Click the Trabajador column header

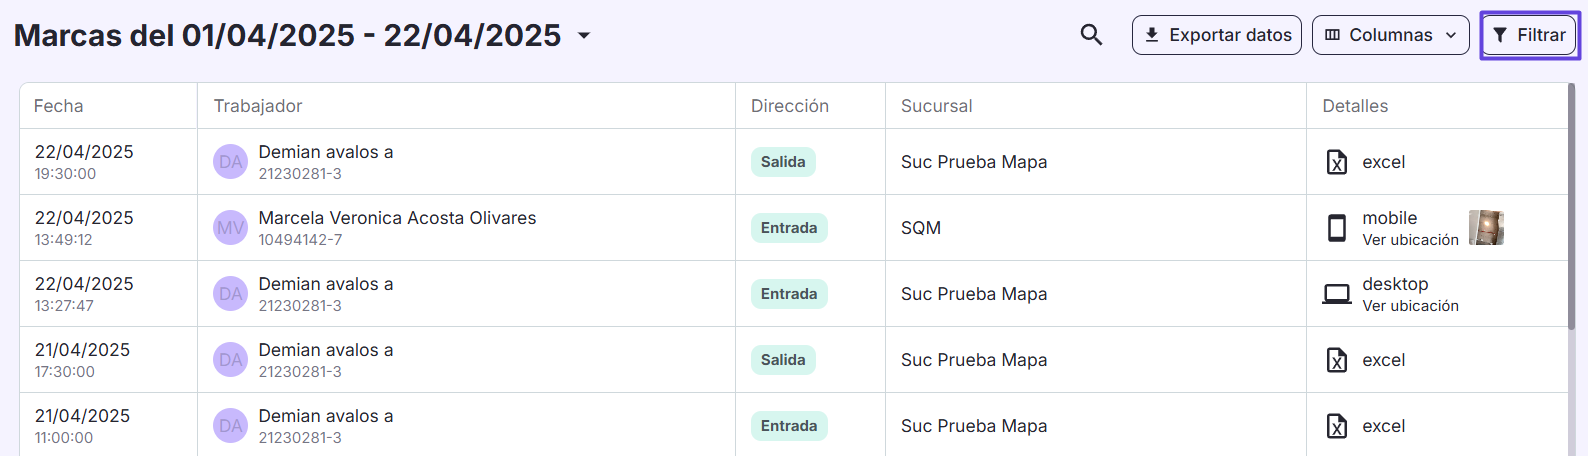[x=258, y=106]
